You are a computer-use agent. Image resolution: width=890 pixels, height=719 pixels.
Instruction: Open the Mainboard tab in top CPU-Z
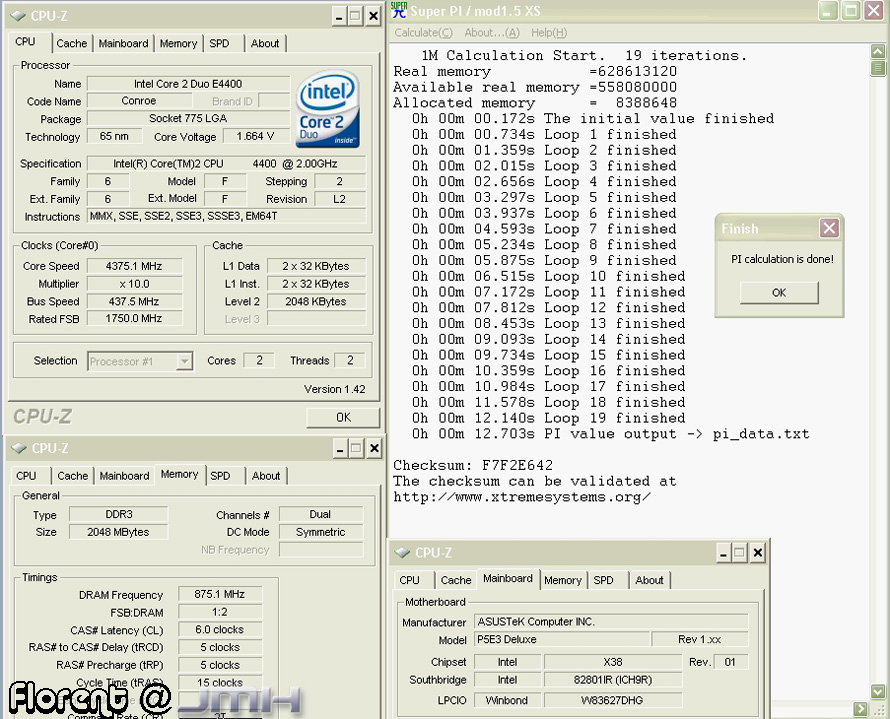123,43
